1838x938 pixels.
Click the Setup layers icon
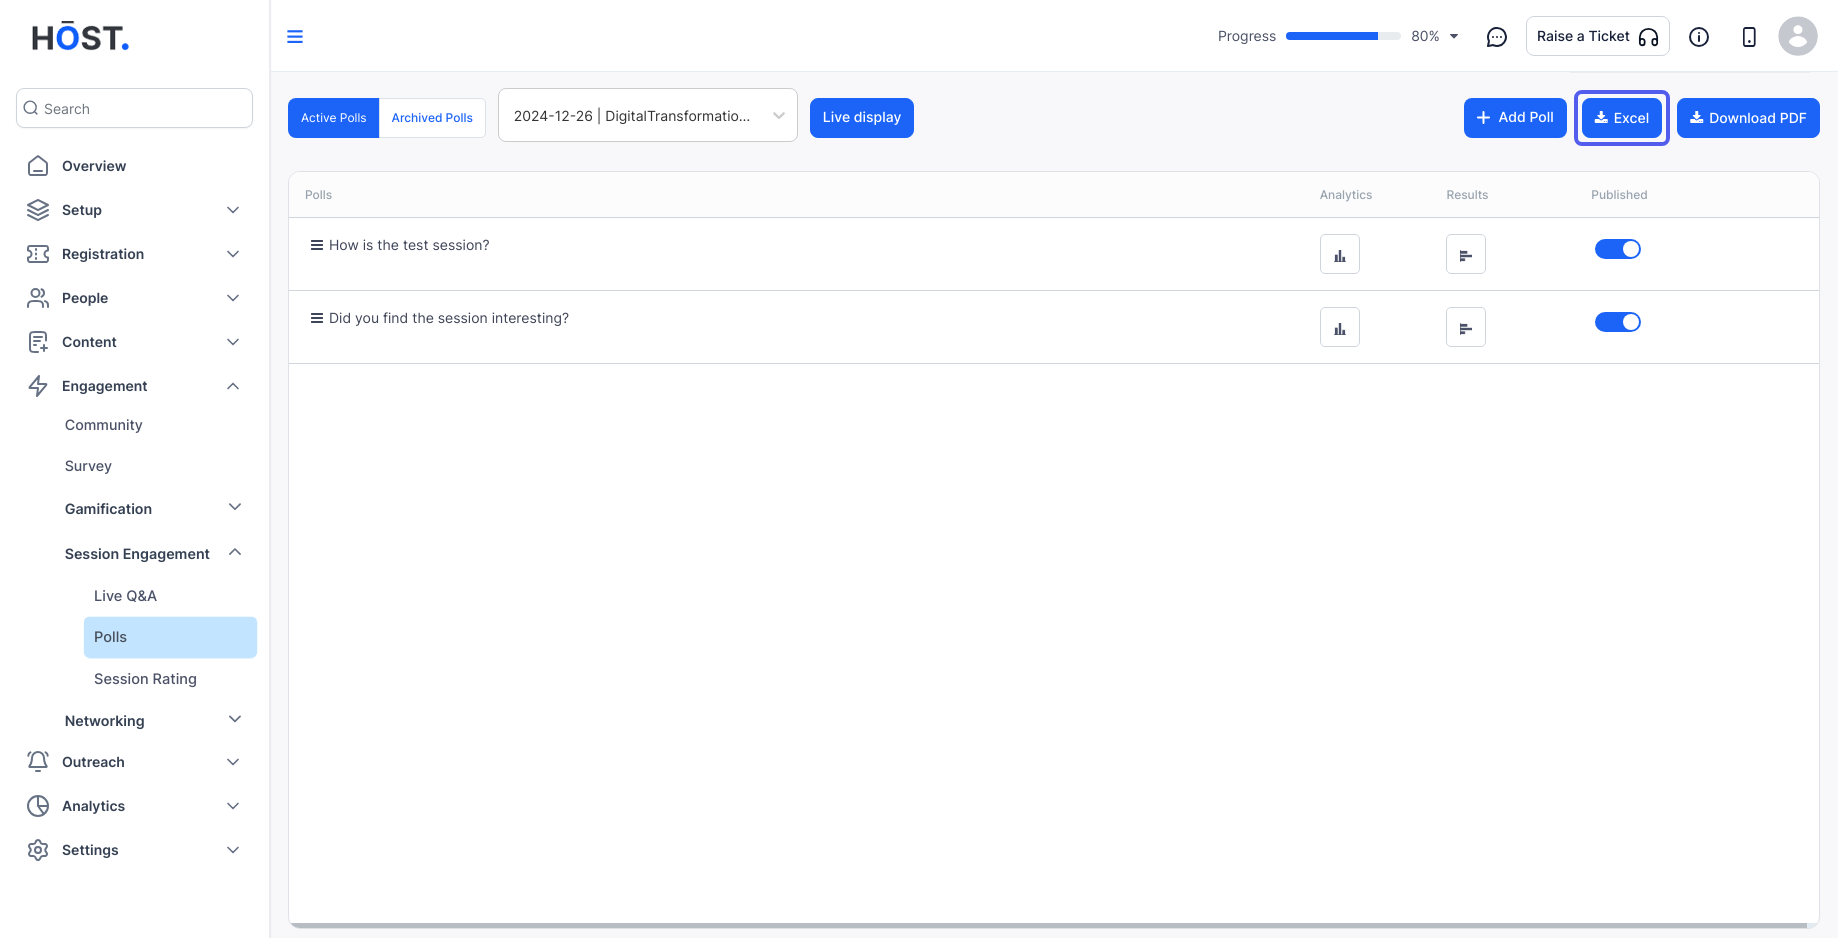[38, 210]
